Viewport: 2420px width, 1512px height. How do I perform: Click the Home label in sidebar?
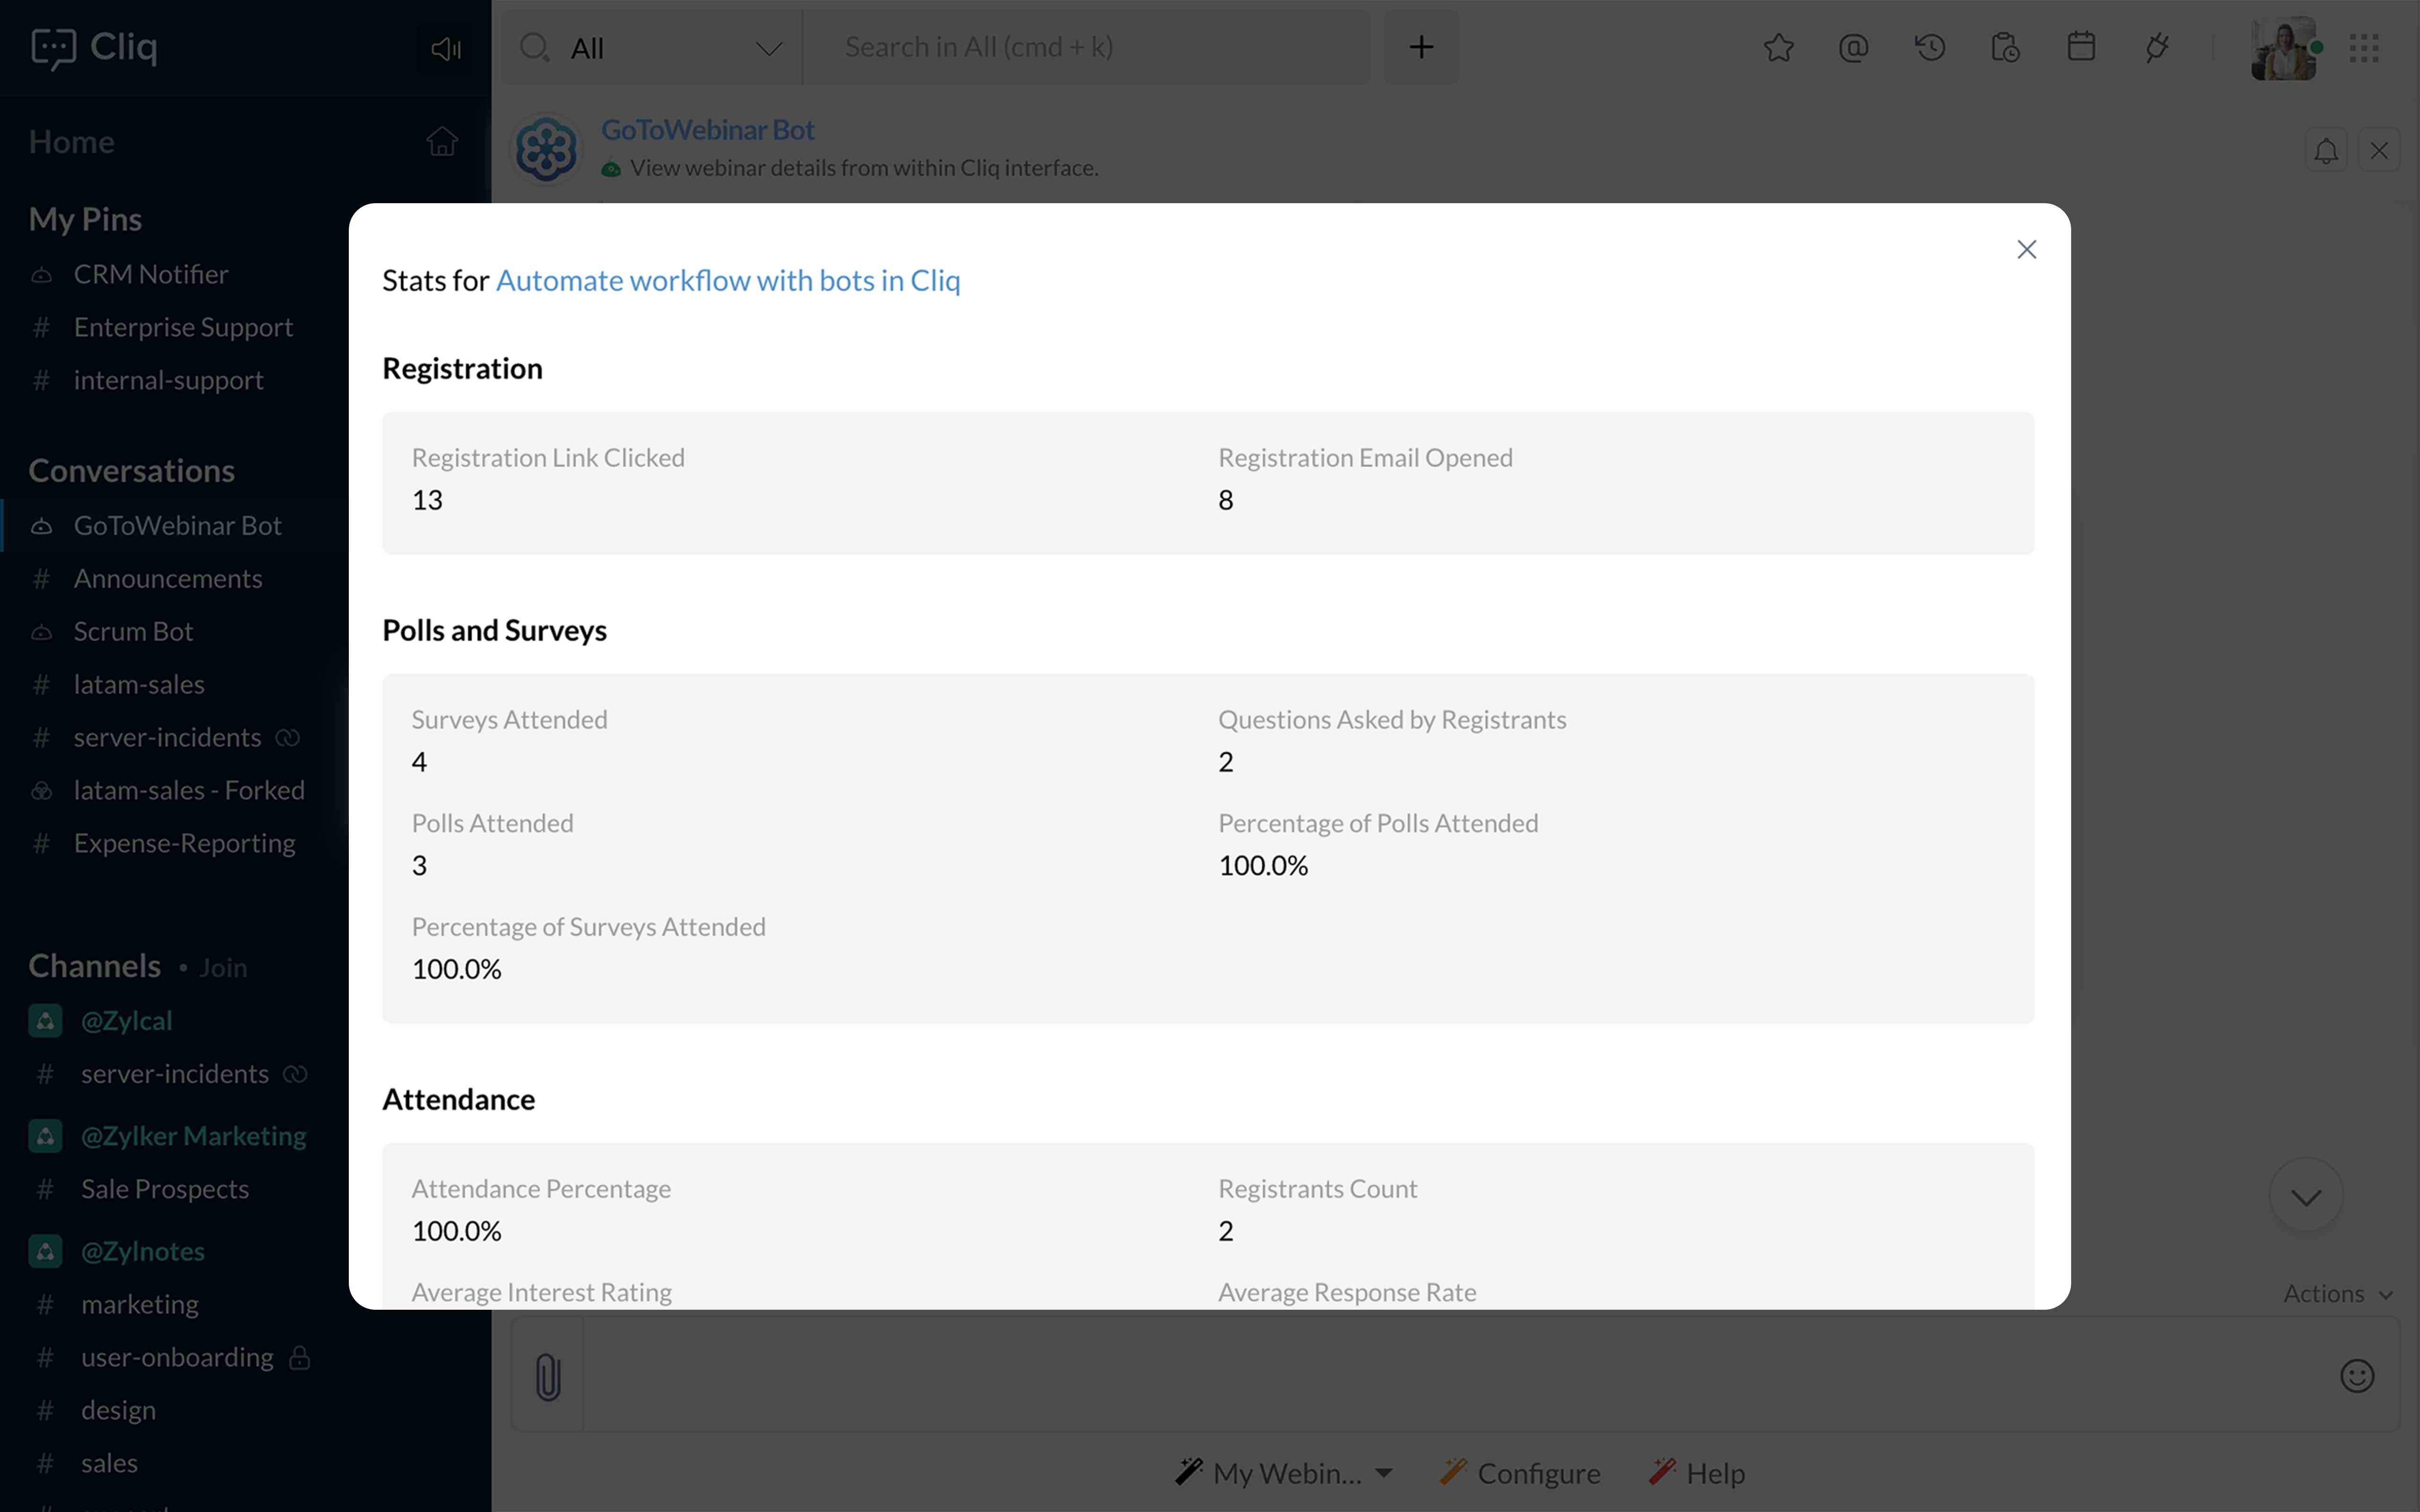click(71, 142)
